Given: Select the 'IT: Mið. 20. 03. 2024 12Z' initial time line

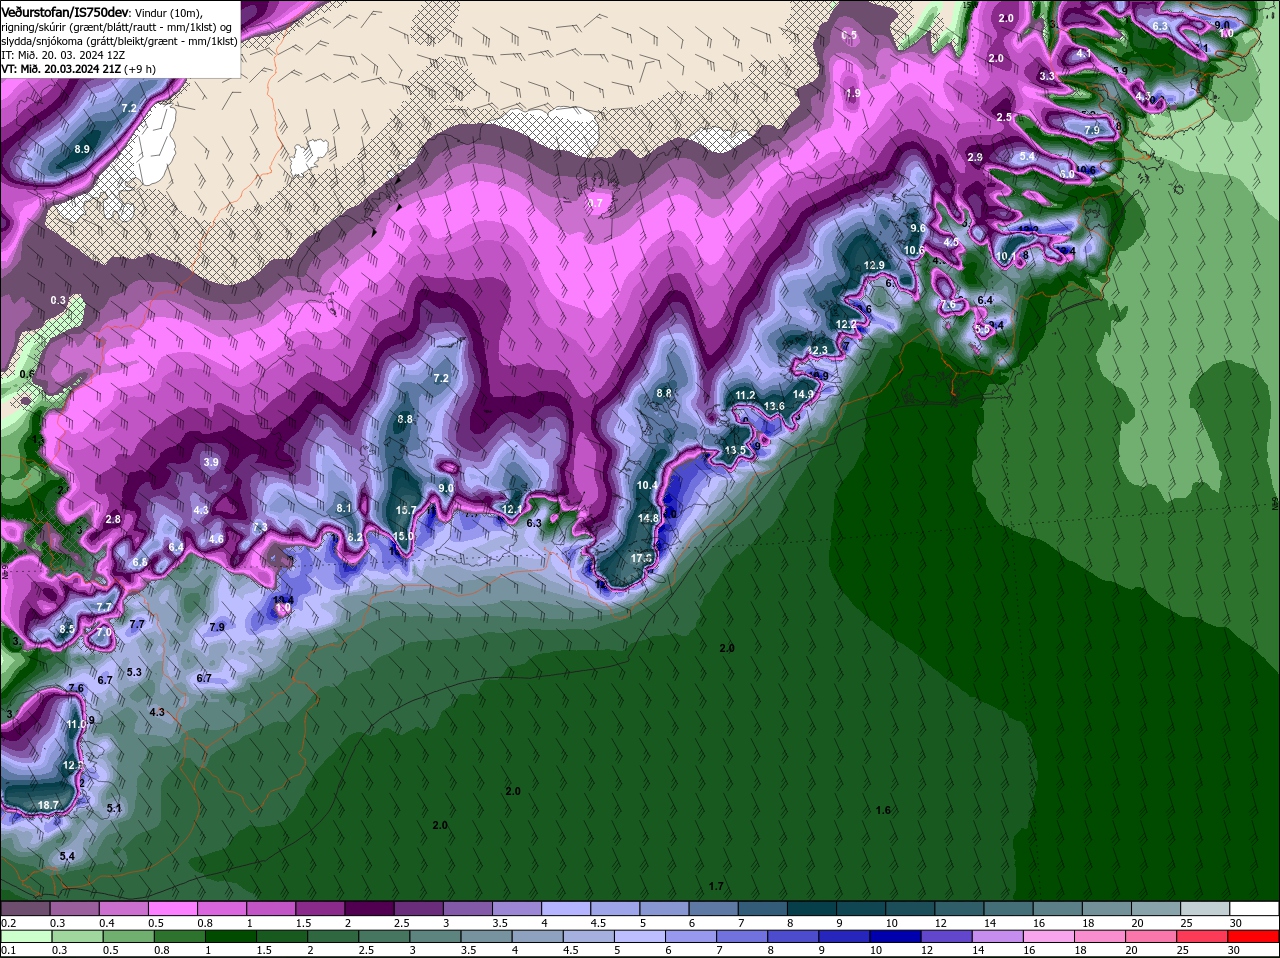Looking at the screenshot, I should 63,55.
